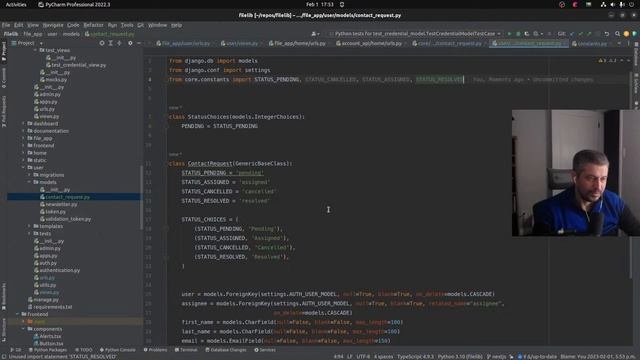Update project via Git blue arrow
The image size is (640, 360).
tap(572, 34)
